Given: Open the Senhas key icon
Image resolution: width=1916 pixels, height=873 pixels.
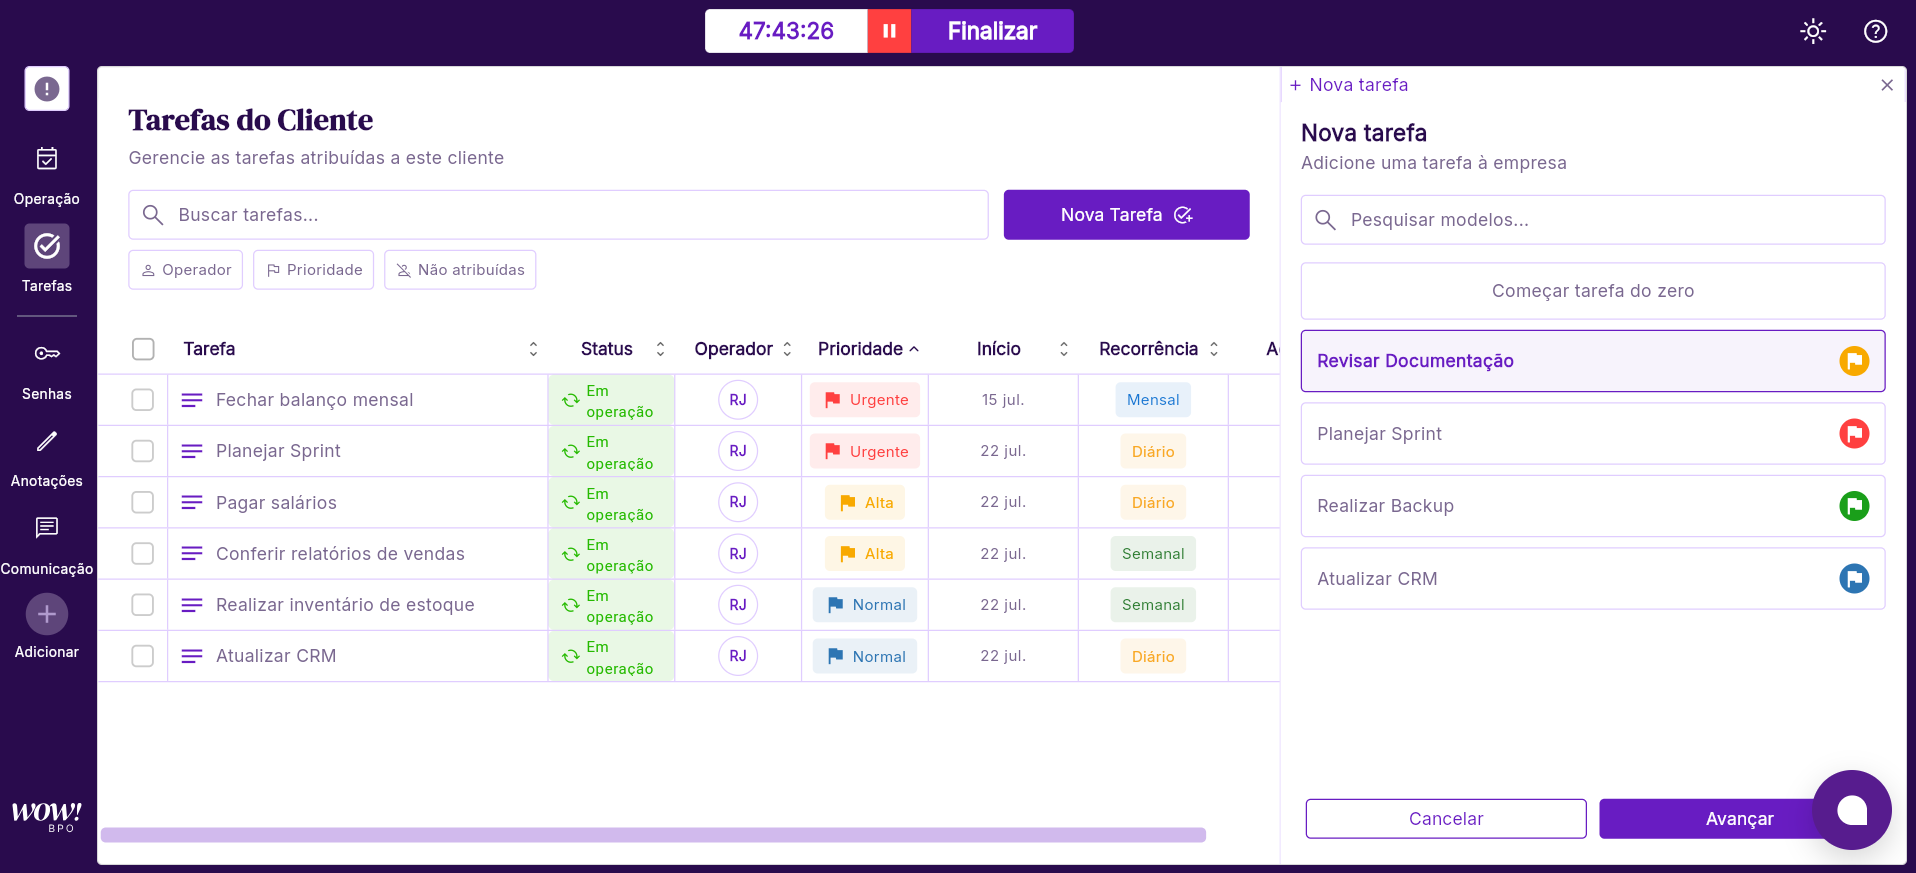Looking at the screenshot, I should [47, 354].
